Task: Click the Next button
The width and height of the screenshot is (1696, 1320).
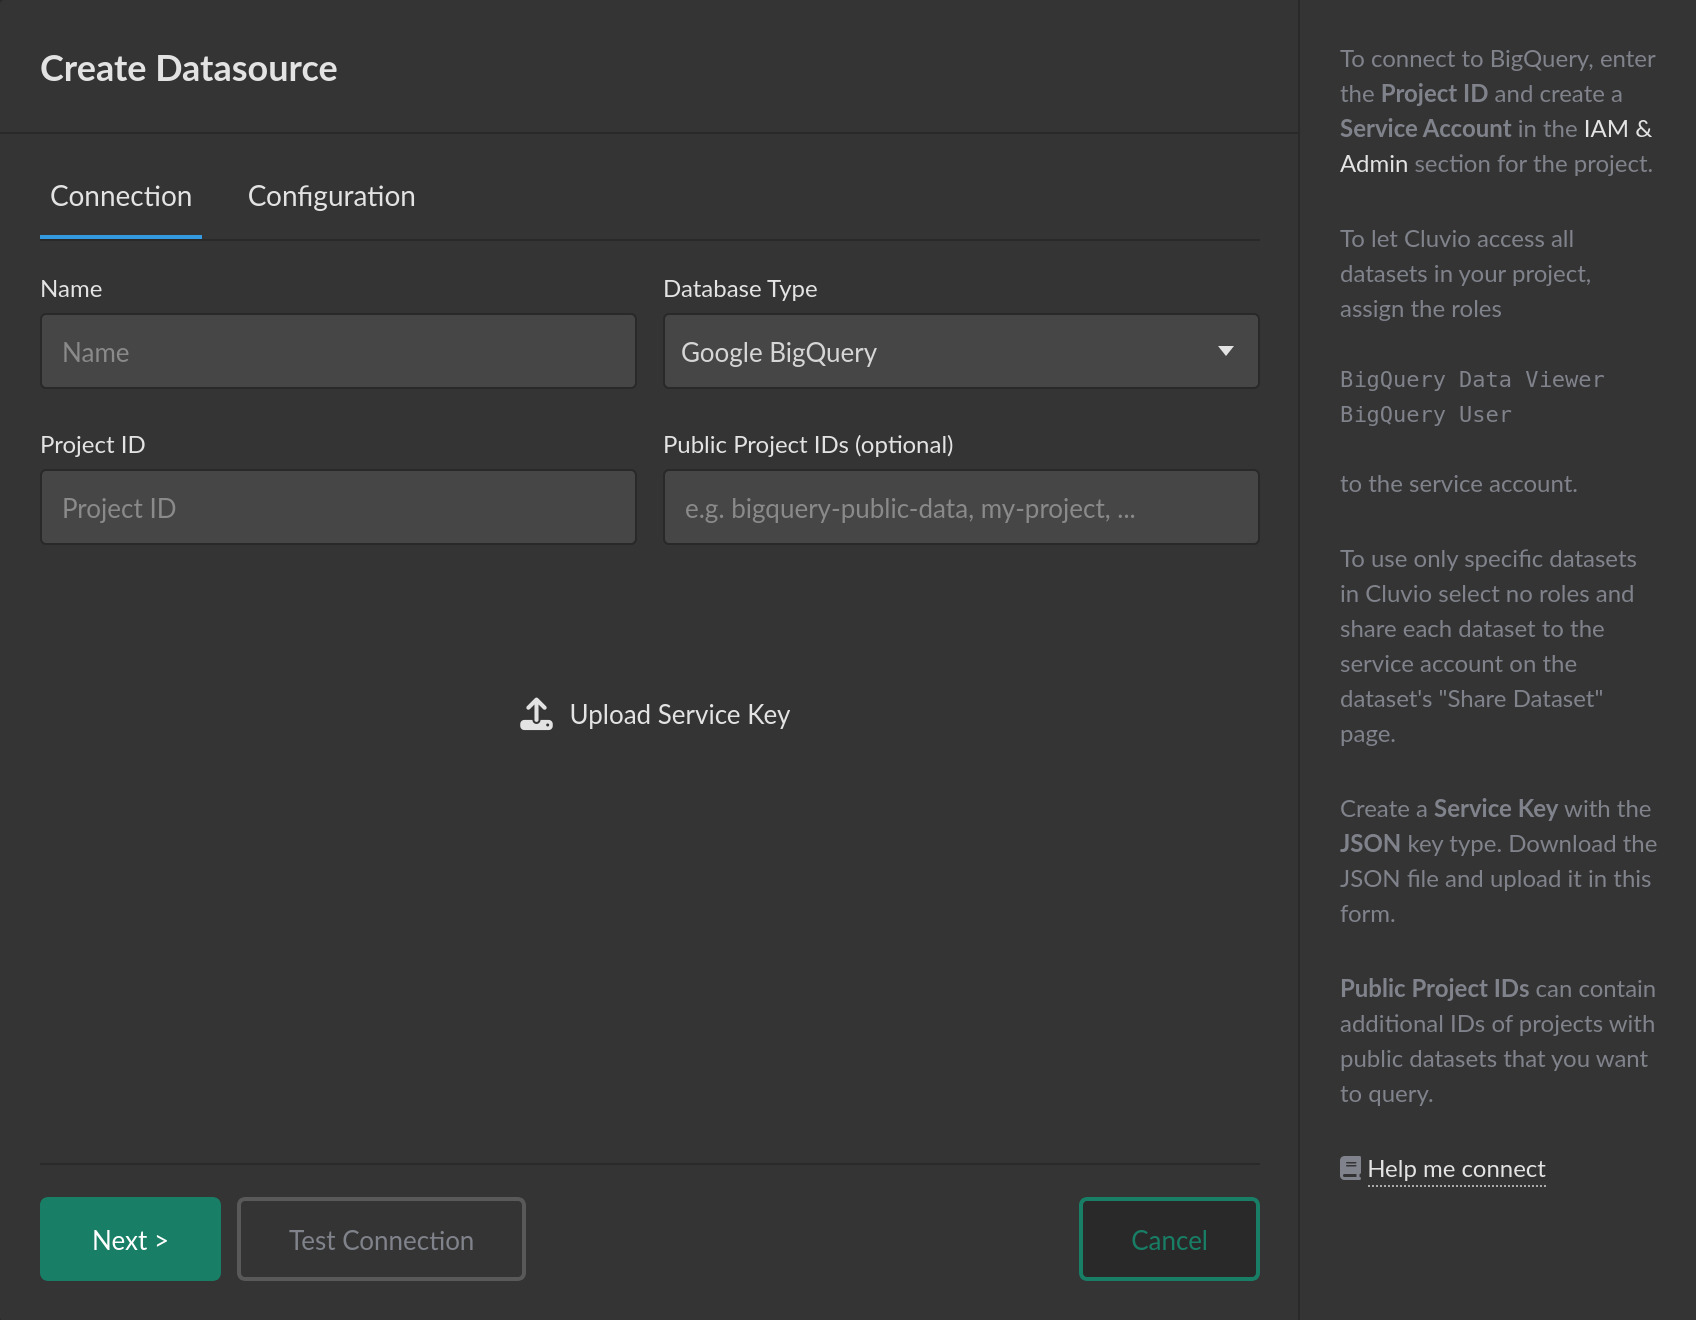Action: 130,1239
